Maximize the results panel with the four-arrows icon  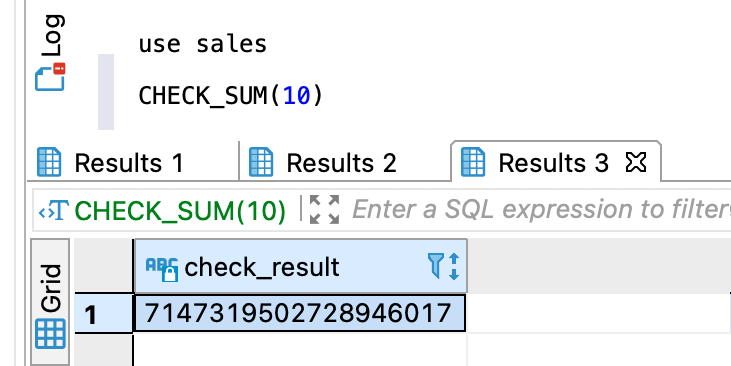(324, 209)
